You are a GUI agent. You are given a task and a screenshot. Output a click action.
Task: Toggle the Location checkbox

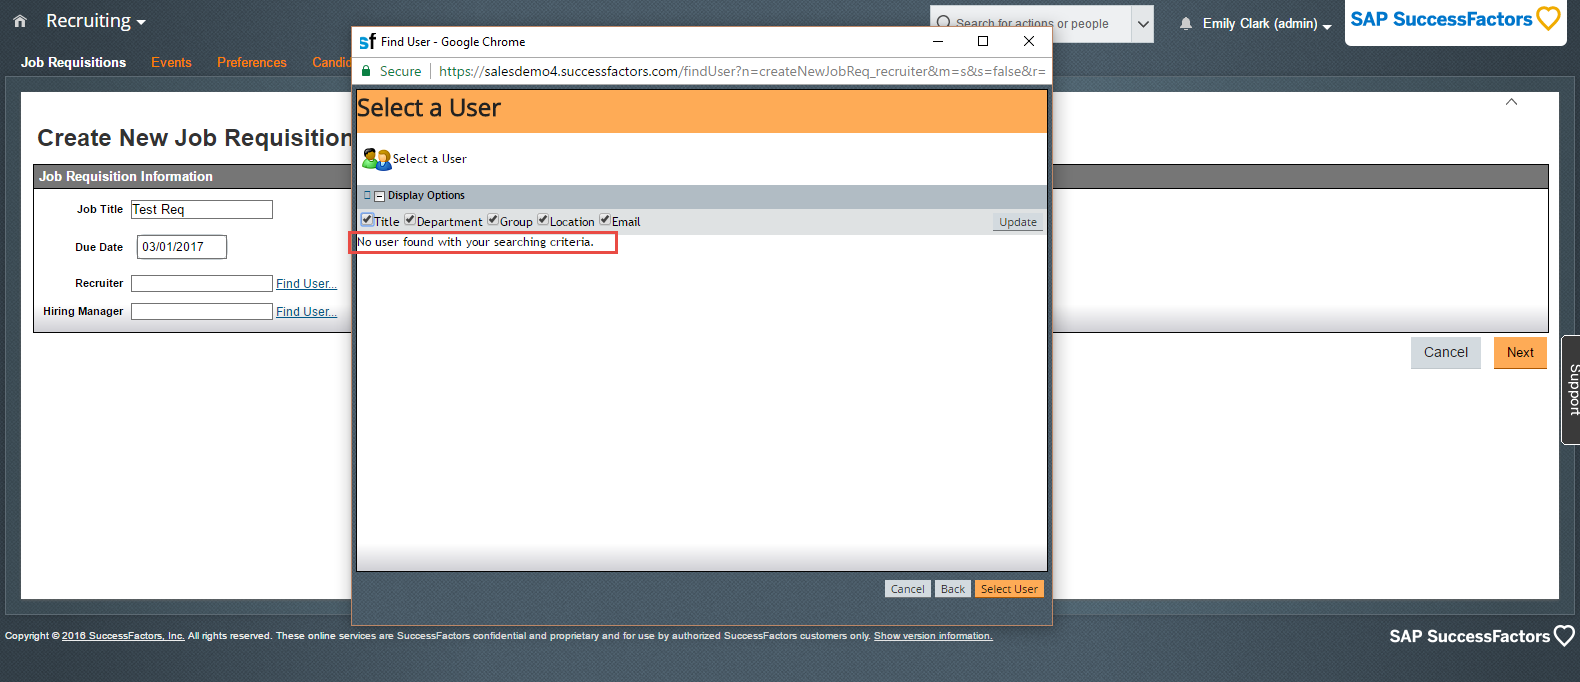click(543, 220)
